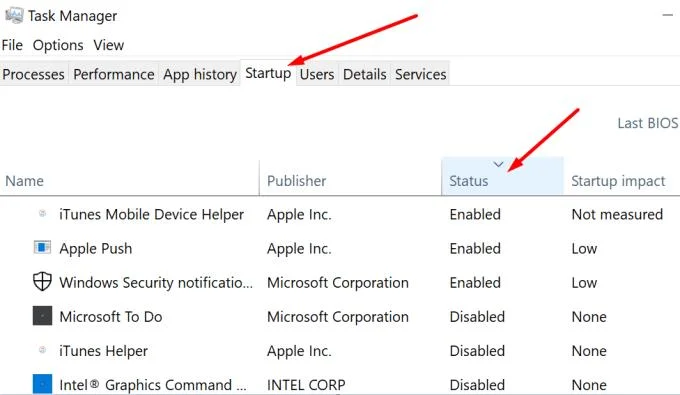680x395 pixels.
Task: Click the Last BIOS time label
Action: 648,123
